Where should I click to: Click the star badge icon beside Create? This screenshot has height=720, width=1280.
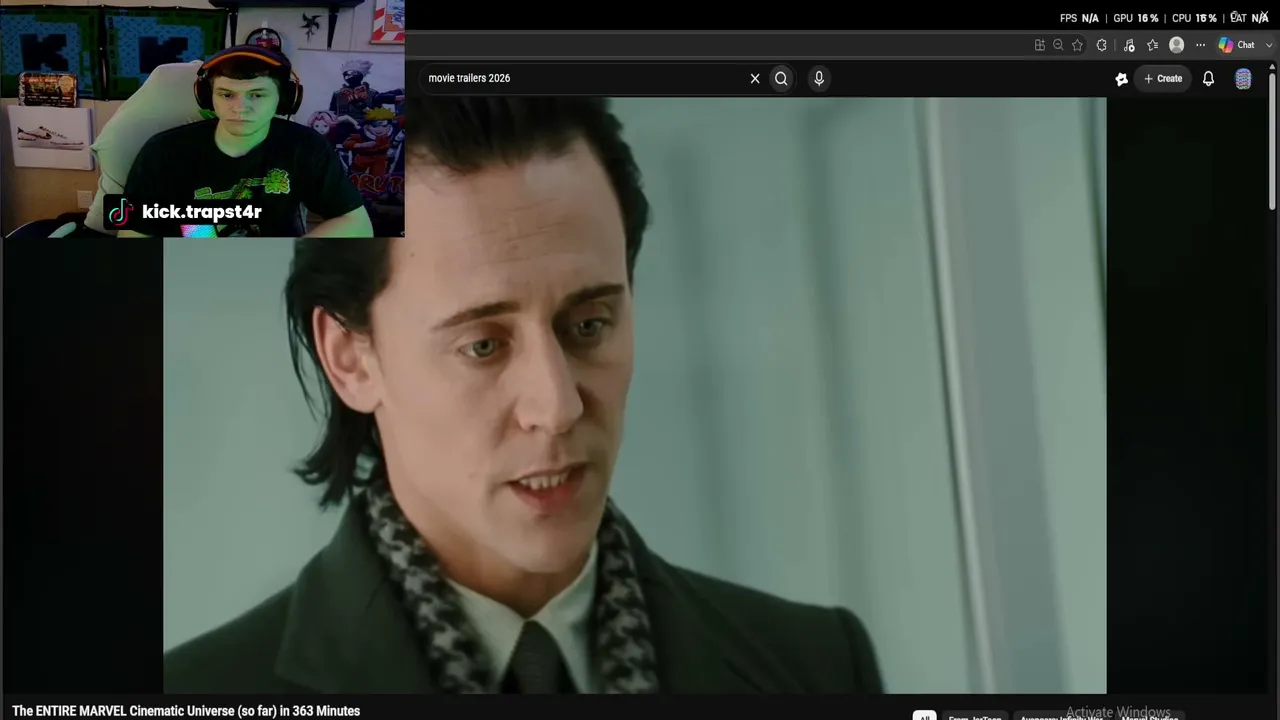pyautogui.click(x=1121, y=79)
